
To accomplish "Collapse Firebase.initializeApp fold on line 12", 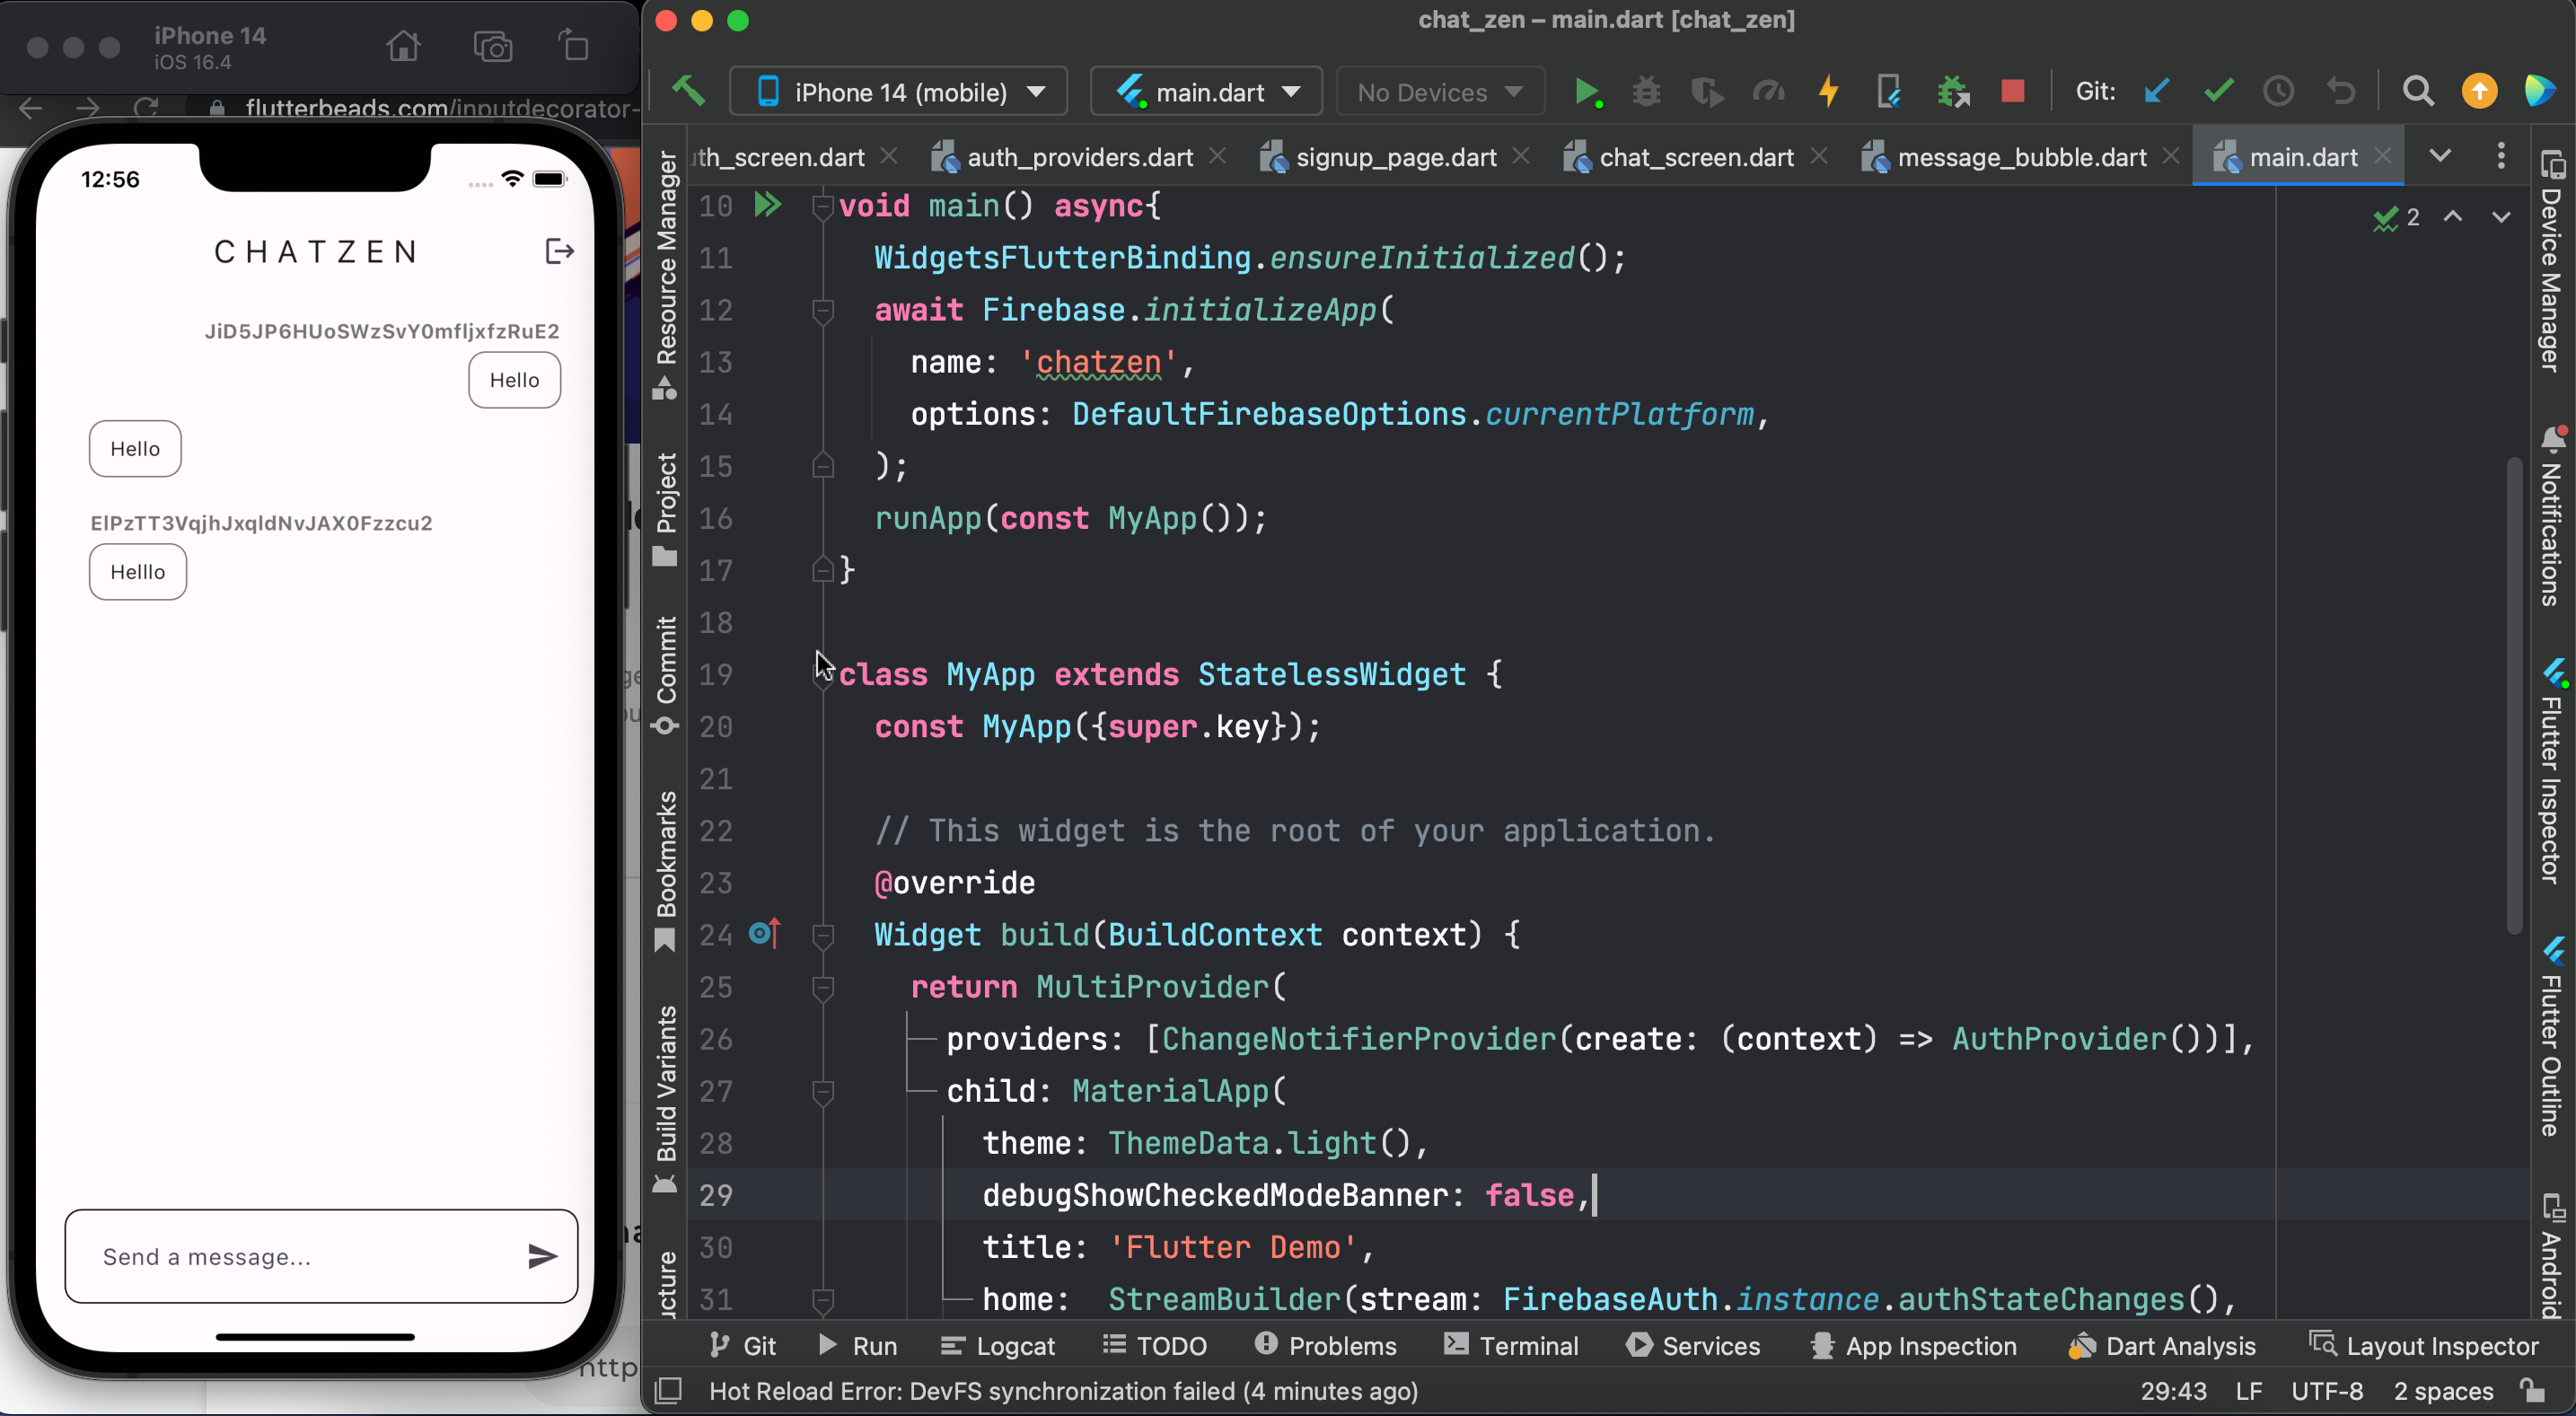I will point(822,311).
